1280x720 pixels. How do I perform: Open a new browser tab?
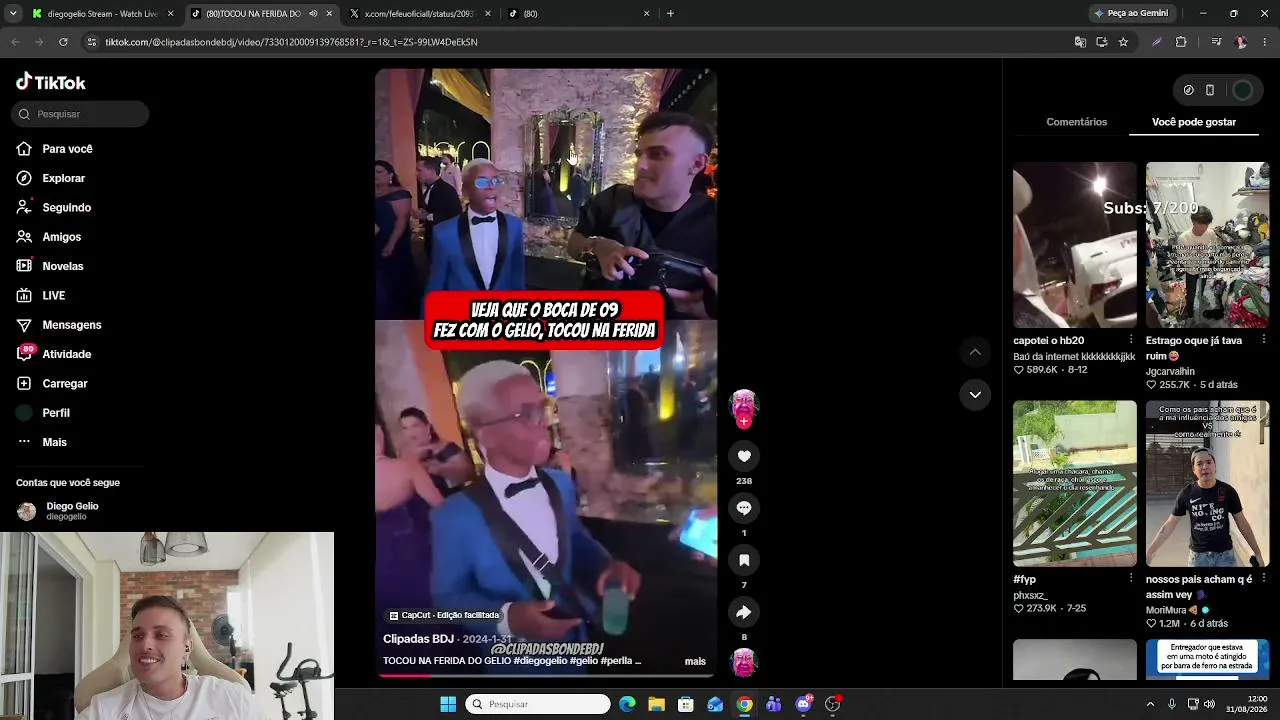coord(670,14)
